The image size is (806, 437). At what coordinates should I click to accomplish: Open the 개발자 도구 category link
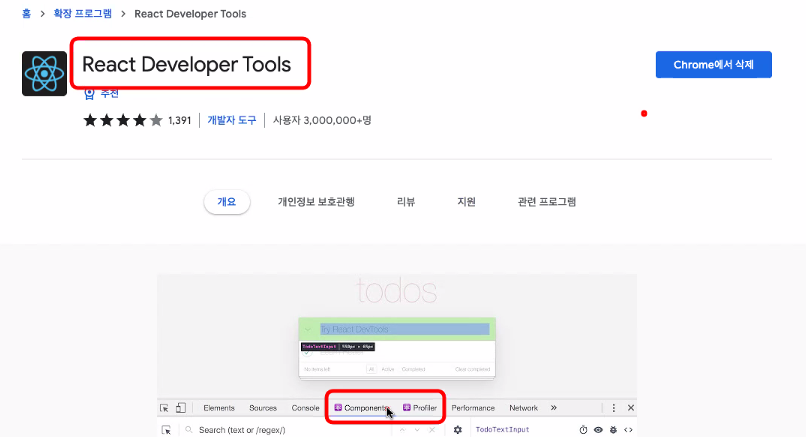pyautogui.click(x=232, y=120)
